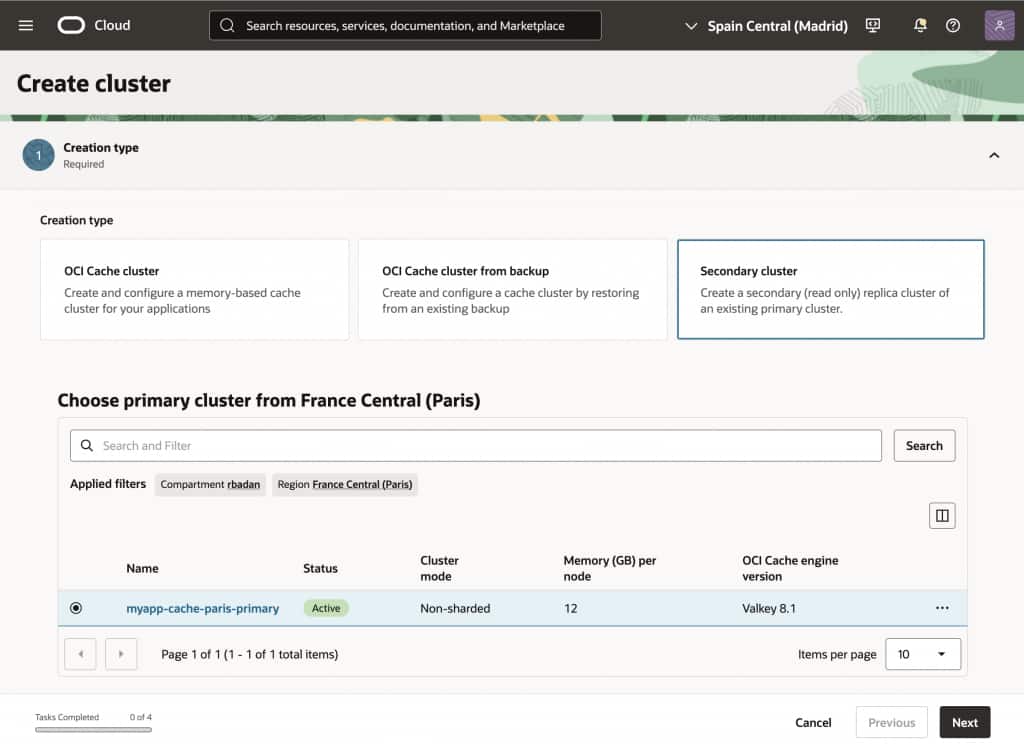Click step 1 Creation type indicator
This screenshot has height=749, width=1024.
click(x=39, y=155)
